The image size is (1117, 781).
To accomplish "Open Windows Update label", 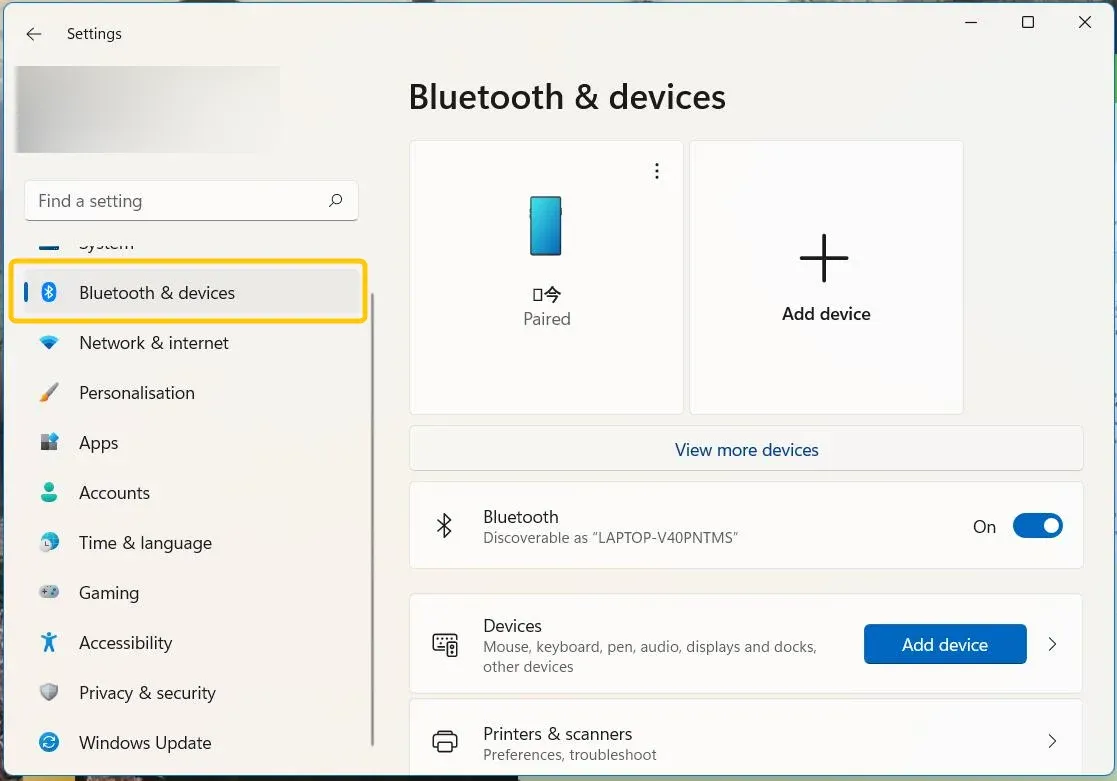I will pos(145,743).
